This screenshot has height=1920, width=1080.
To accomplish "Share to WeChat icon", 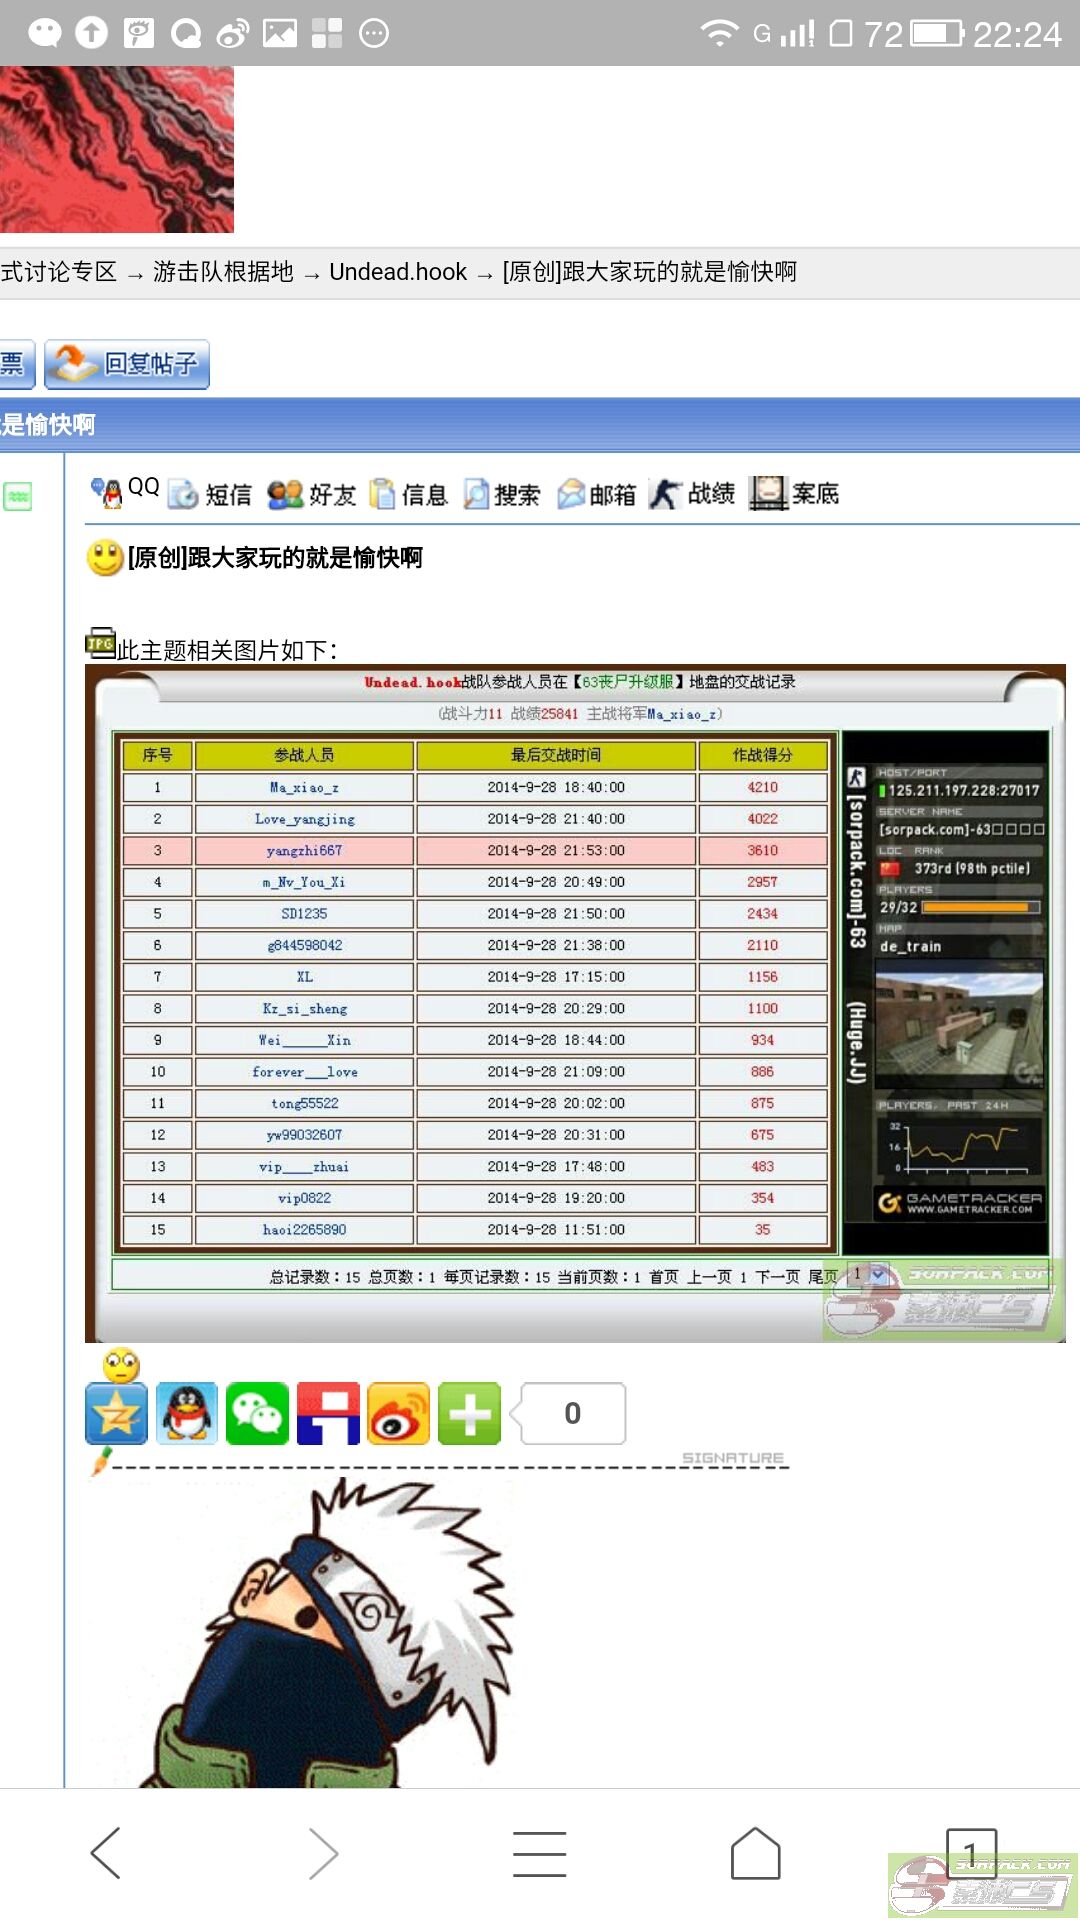I will point(257,1413).
